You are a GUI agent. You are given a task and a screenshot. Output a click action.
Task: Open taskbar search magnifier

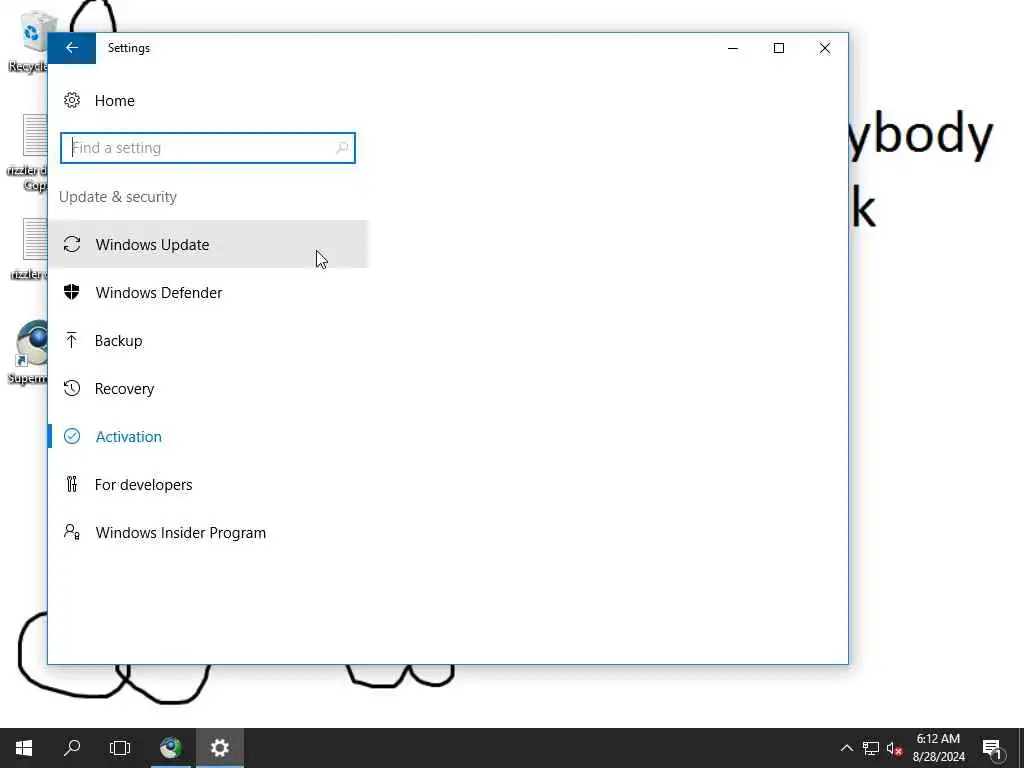pos(72,748)
